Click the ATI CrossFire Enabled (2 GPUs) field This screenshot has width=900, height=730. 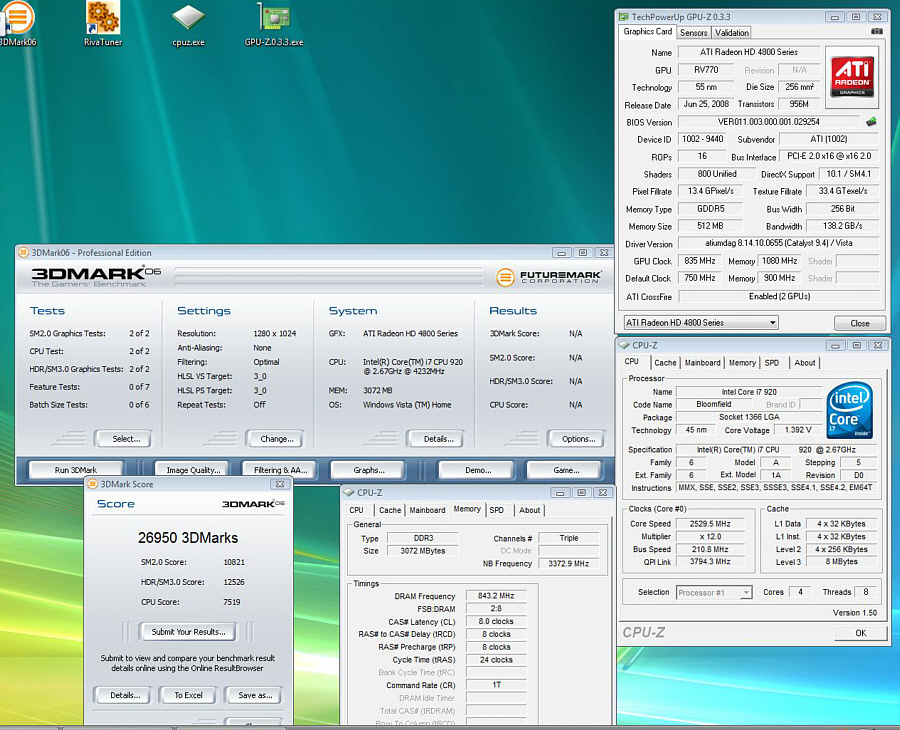[x=779, y=296]
